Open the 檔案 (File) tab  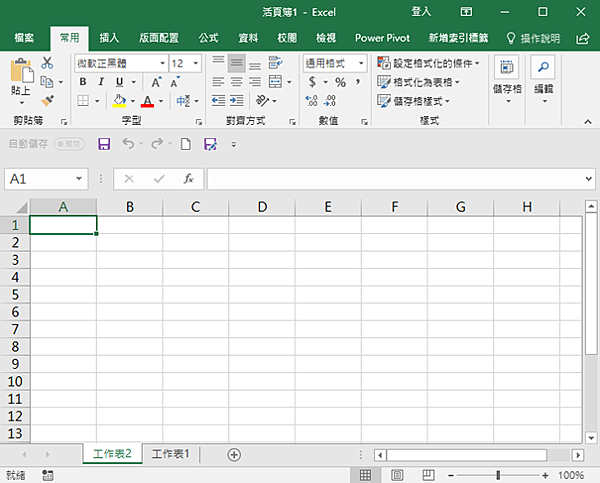[24, 38]
